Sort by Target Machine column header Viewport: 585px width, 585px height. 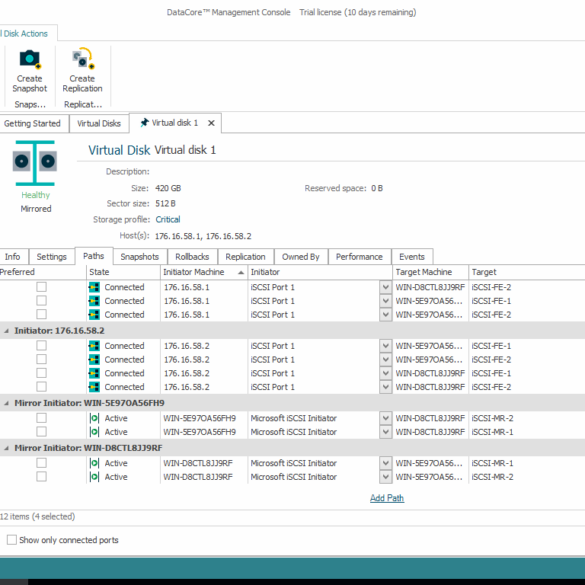pos(431,272)
